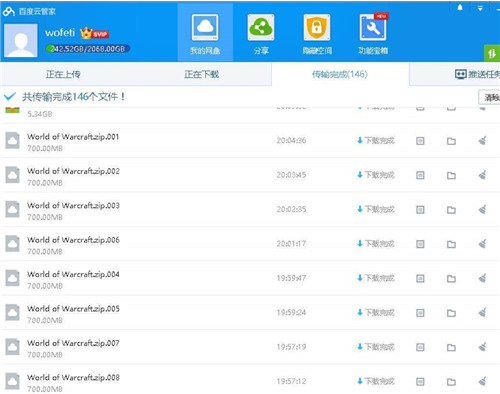The height and width of the screenshot is (394, 500).
Task: Open file for World of Warcraft.zip.004
Action: pos(420,278)
